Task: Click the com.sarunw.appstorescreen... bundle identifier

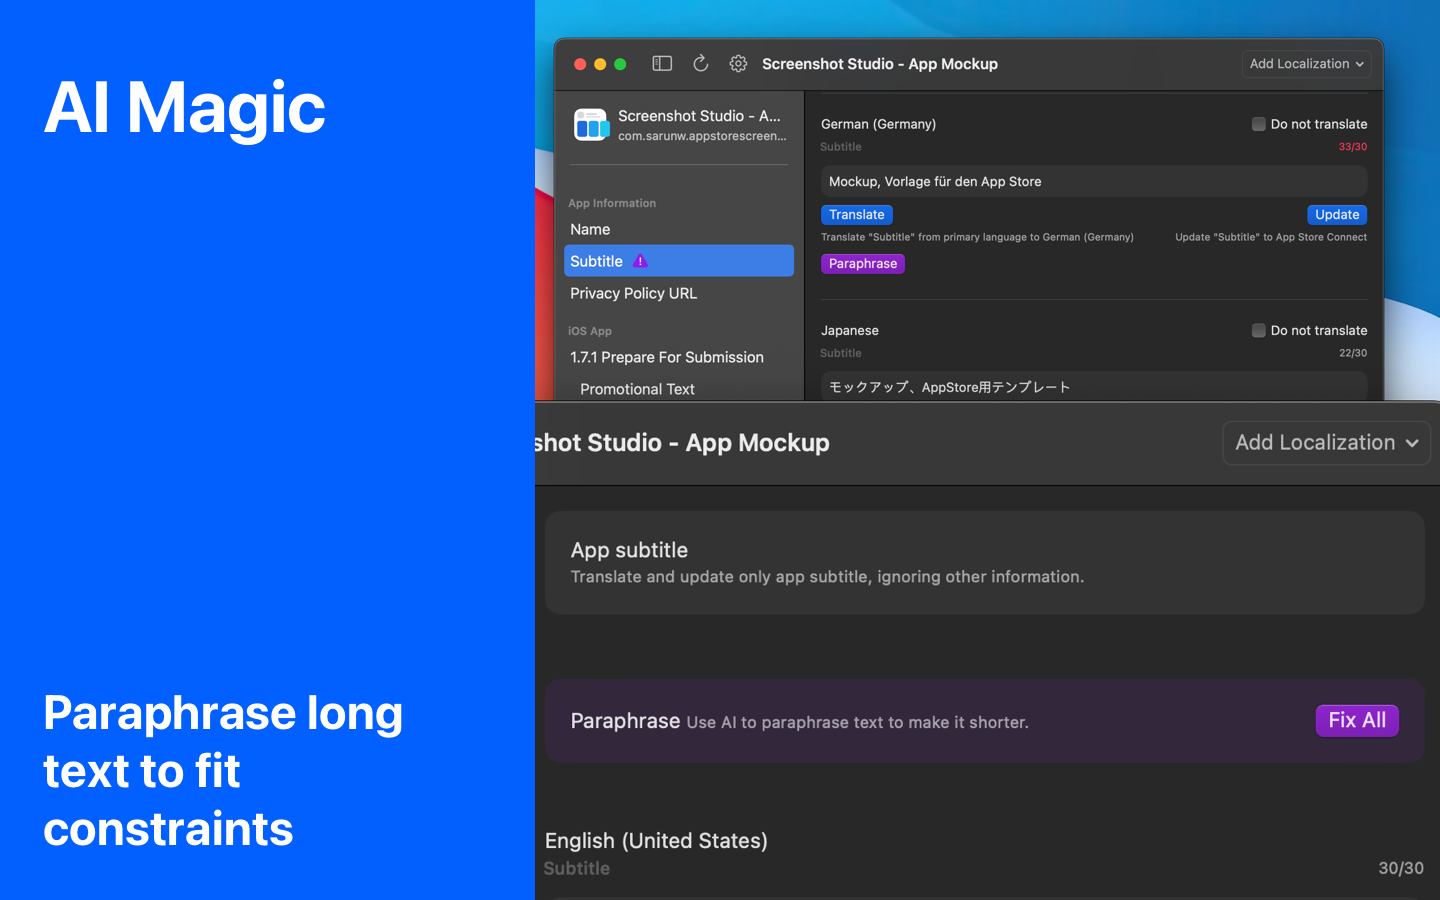Action: pyautogui.click(x=702, y=136)
